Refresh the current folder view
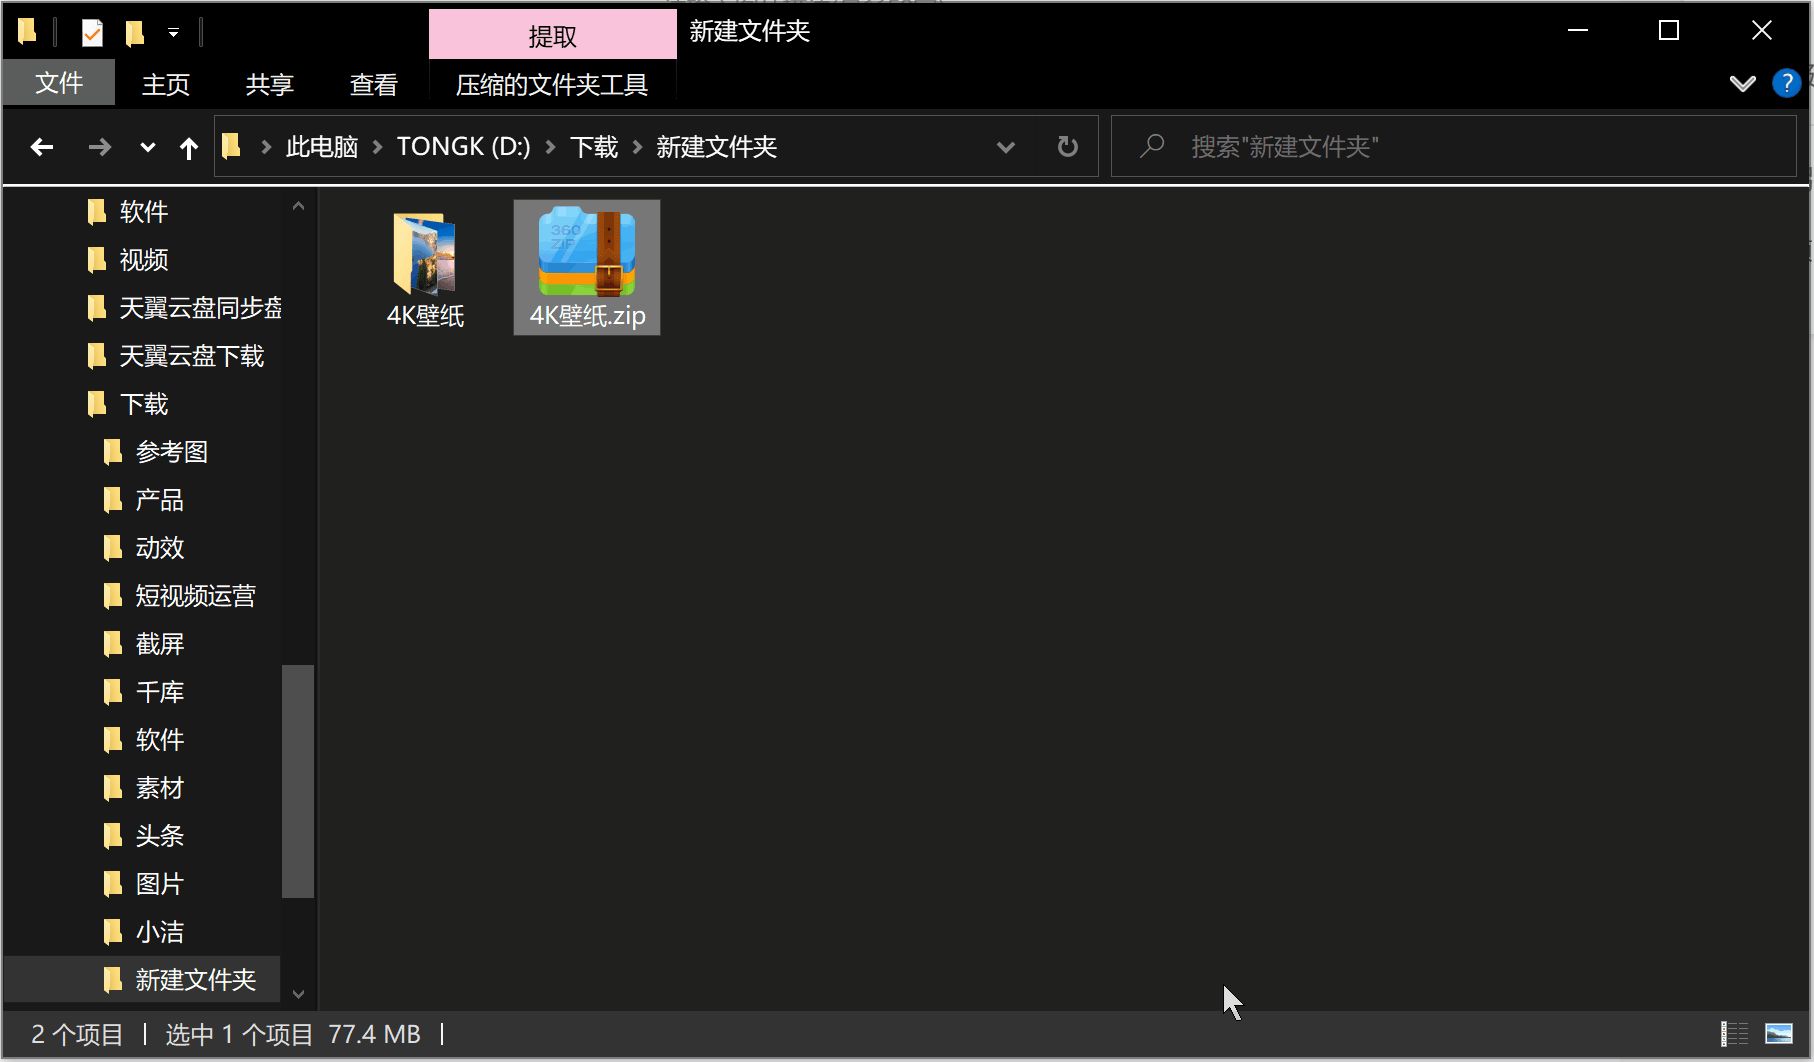1814x1062 pixels. click(x=1067, y=146)
